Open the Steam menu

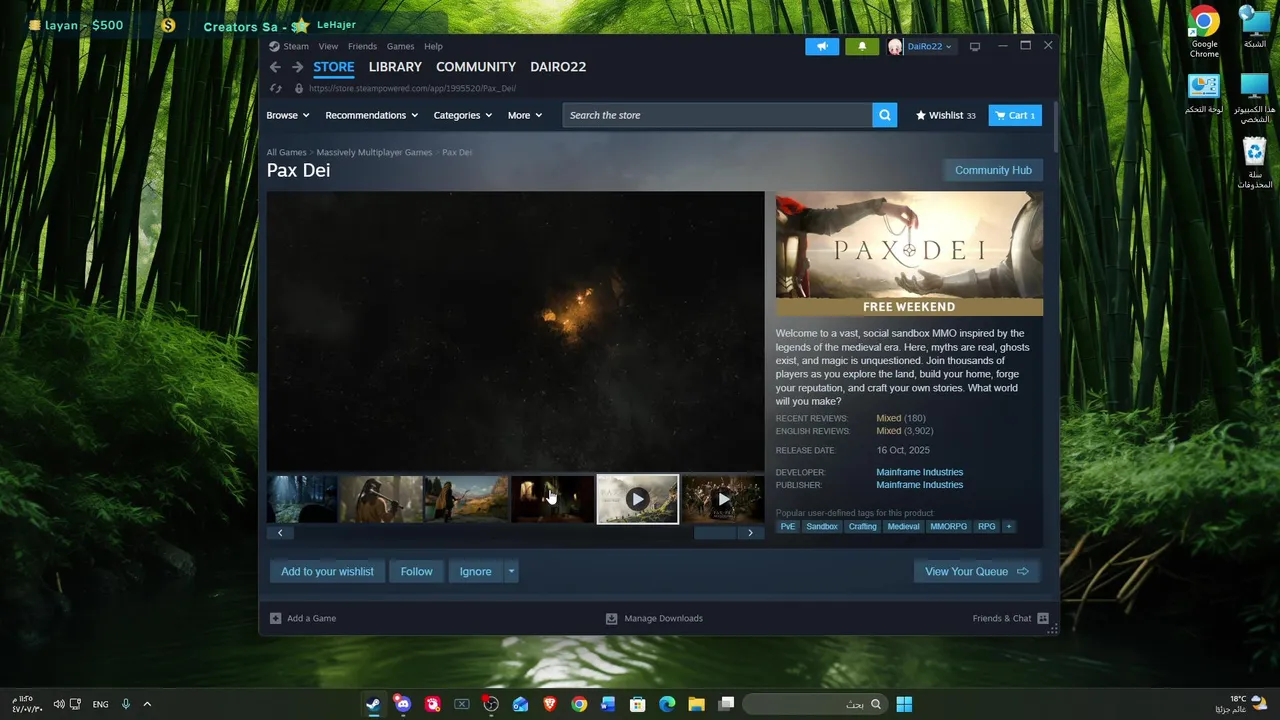coord(296,47)
